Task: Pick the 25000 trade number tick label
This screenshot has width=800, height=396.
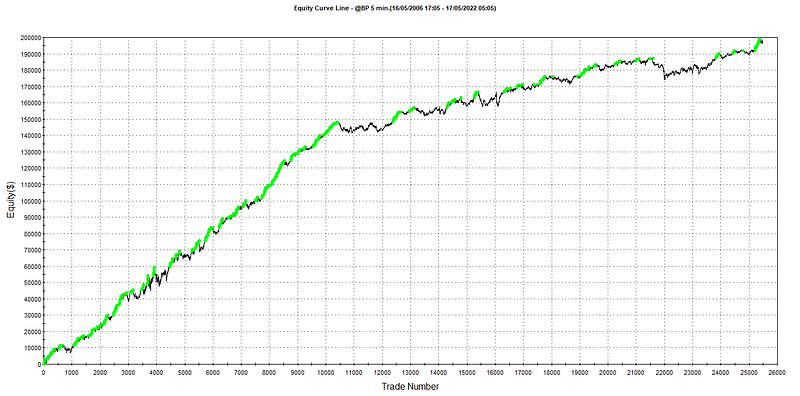Action: pos(748,373)
